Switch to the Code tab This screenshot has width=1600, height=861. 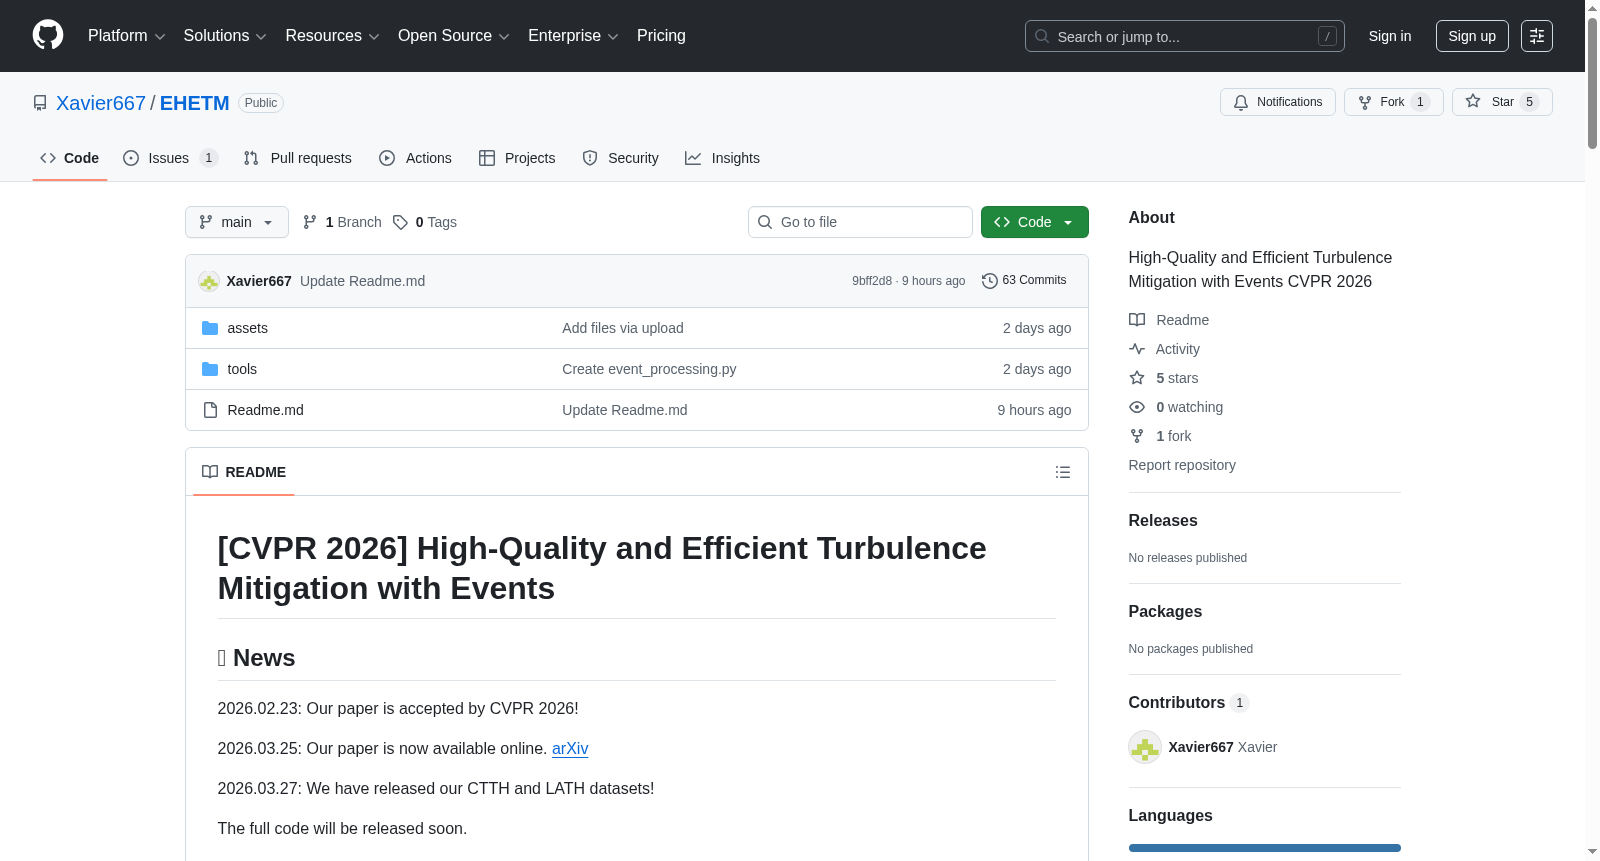click(70, 158)
